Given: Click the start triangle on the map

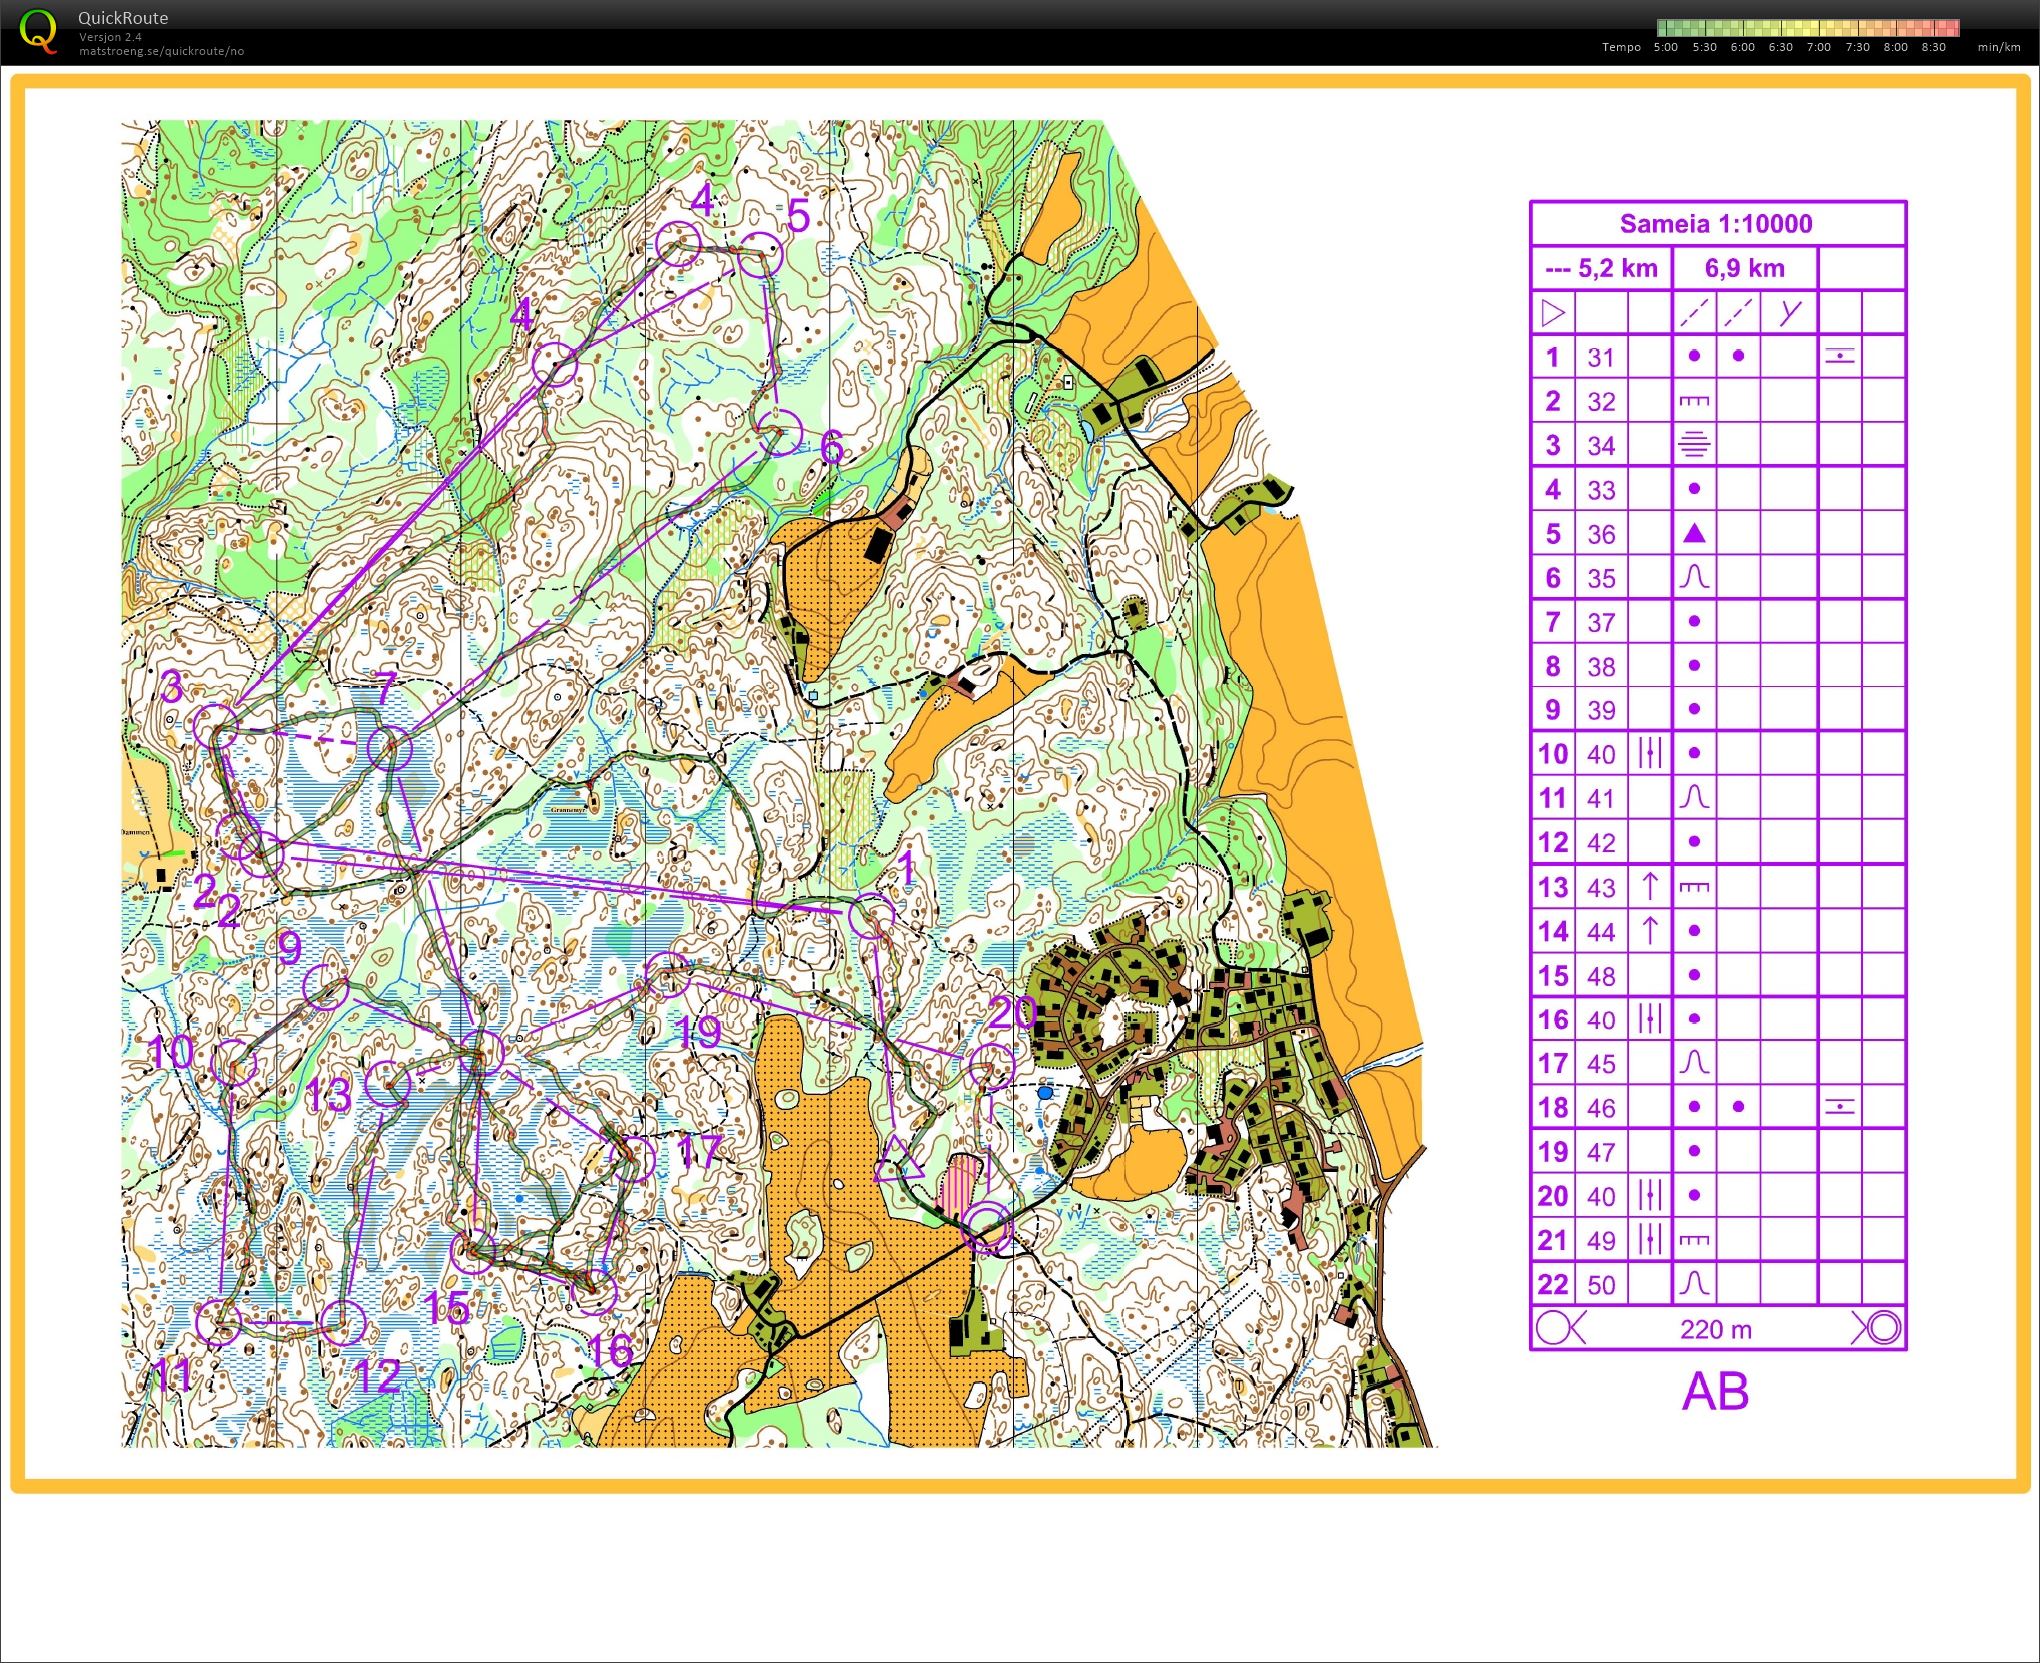Looking at the screenshot, I should (x=897, y=1161).
